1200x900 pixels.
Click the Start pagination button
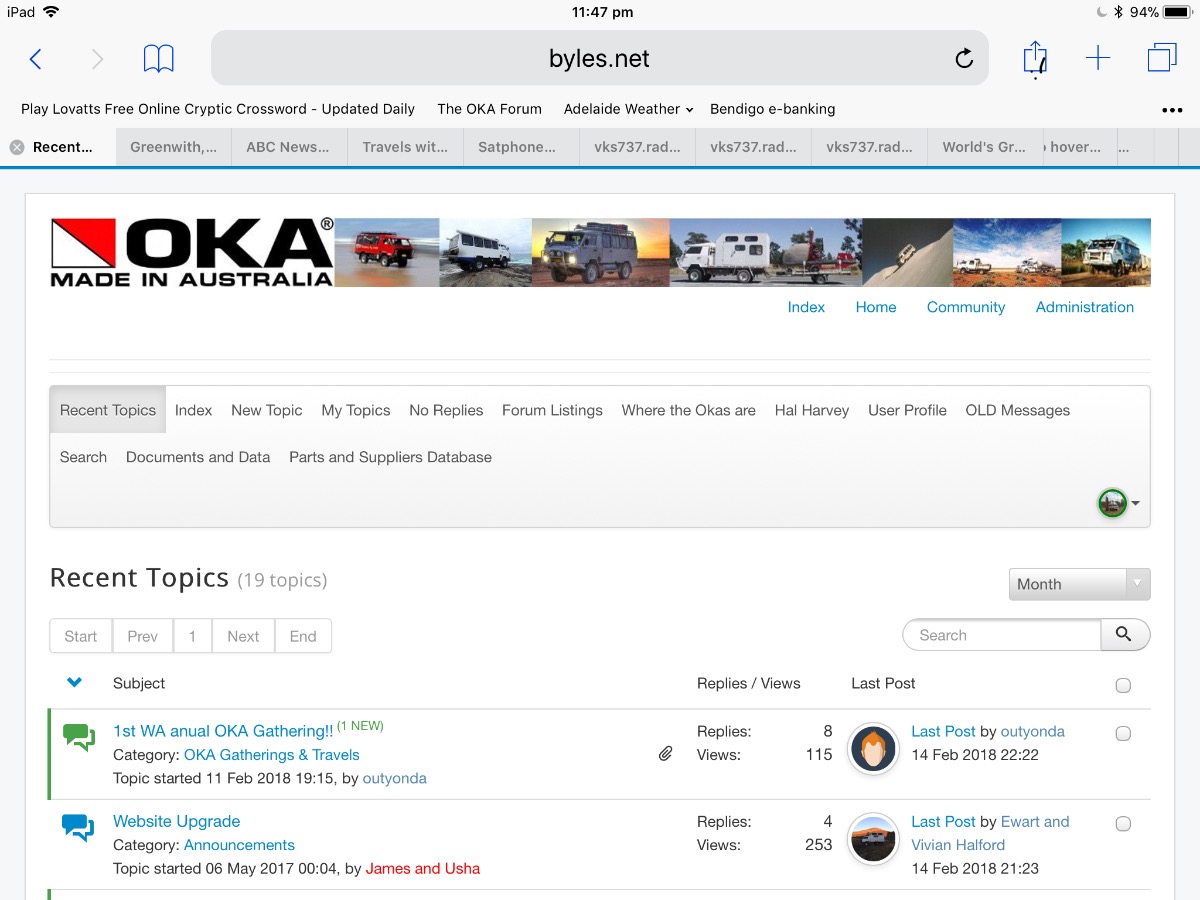pyautogui.click(x=81, y=636)
